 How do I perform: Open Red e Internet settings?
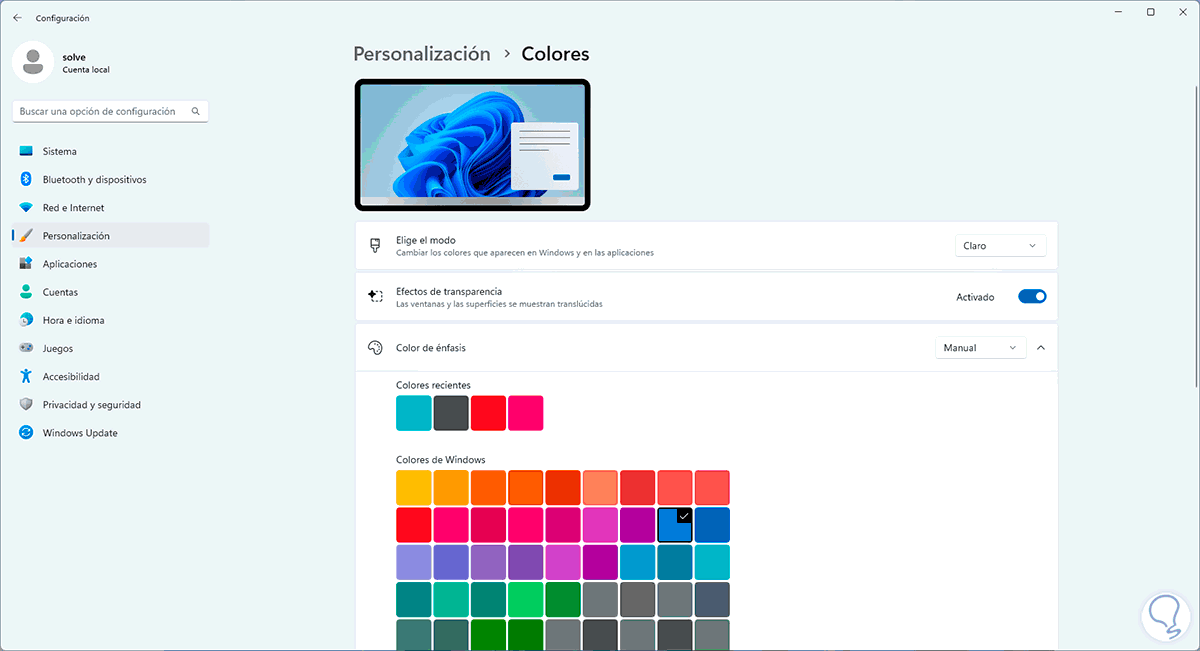point(110,208)
